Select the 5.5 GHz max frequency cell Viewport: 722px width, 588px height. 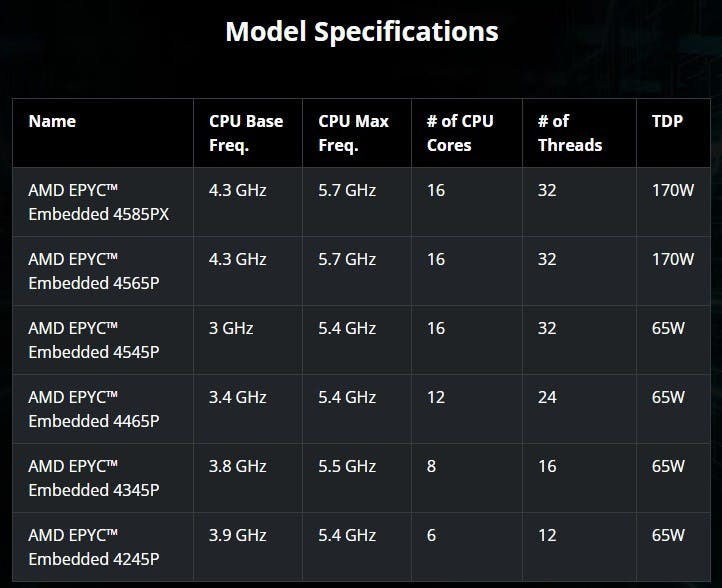click(347, 466)
